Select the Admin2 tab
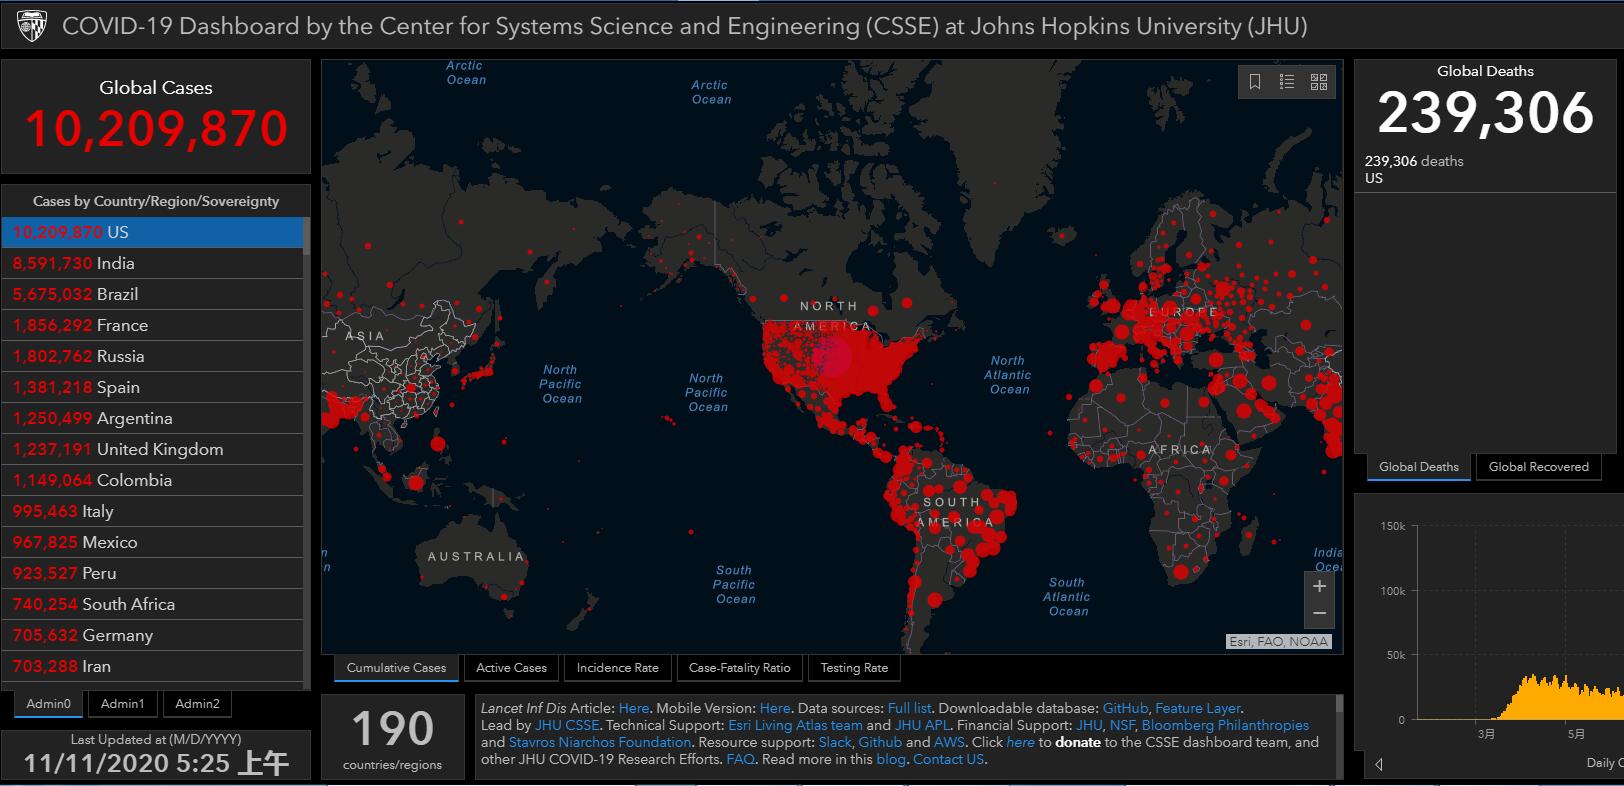This screenshot has height=786, width=1624. (197, 704)
